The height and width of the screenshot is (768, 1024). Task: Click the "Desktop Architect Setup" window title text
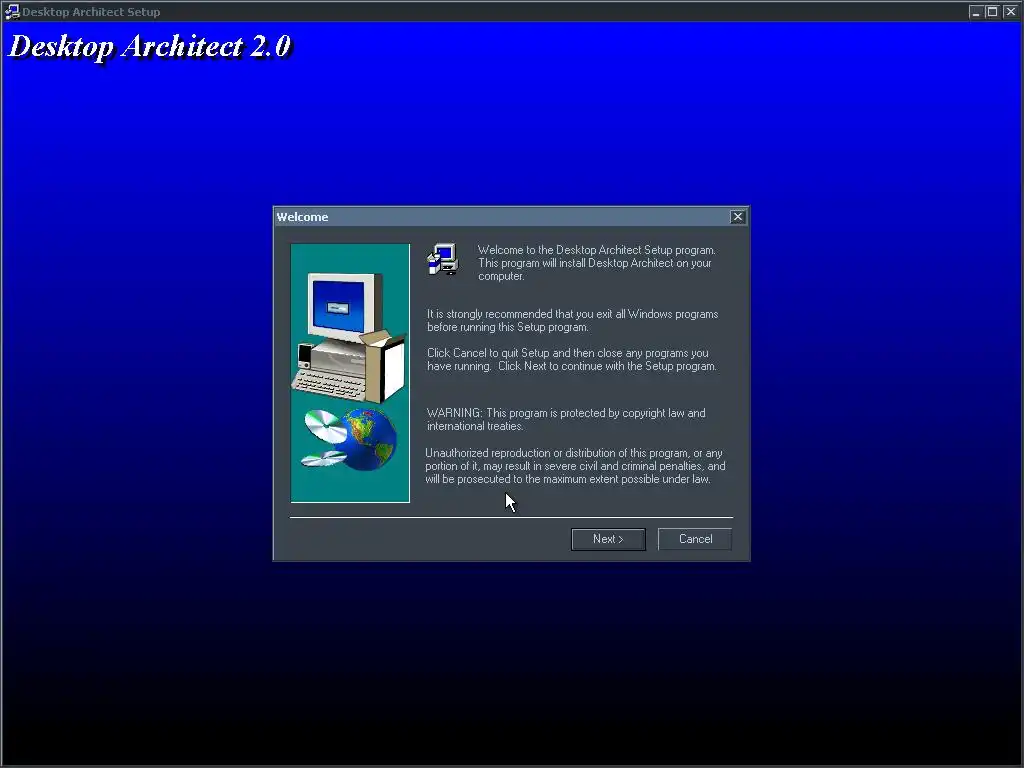(91, 12)
